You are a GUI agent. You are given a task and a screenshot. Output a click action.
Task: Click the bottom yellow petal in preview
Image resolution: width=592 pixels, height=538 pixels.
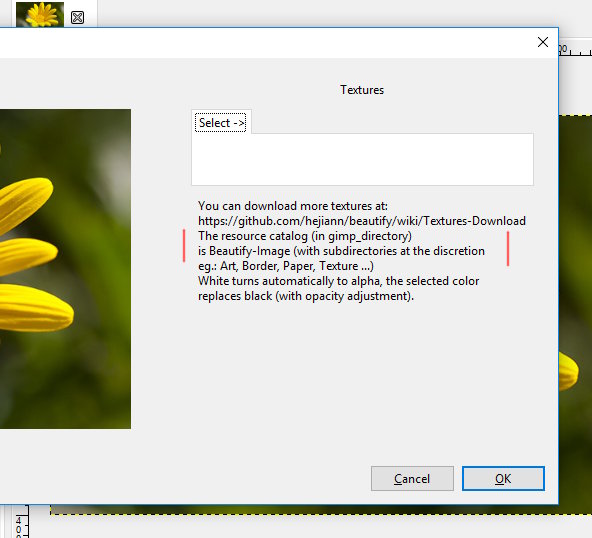pos(36,309)
